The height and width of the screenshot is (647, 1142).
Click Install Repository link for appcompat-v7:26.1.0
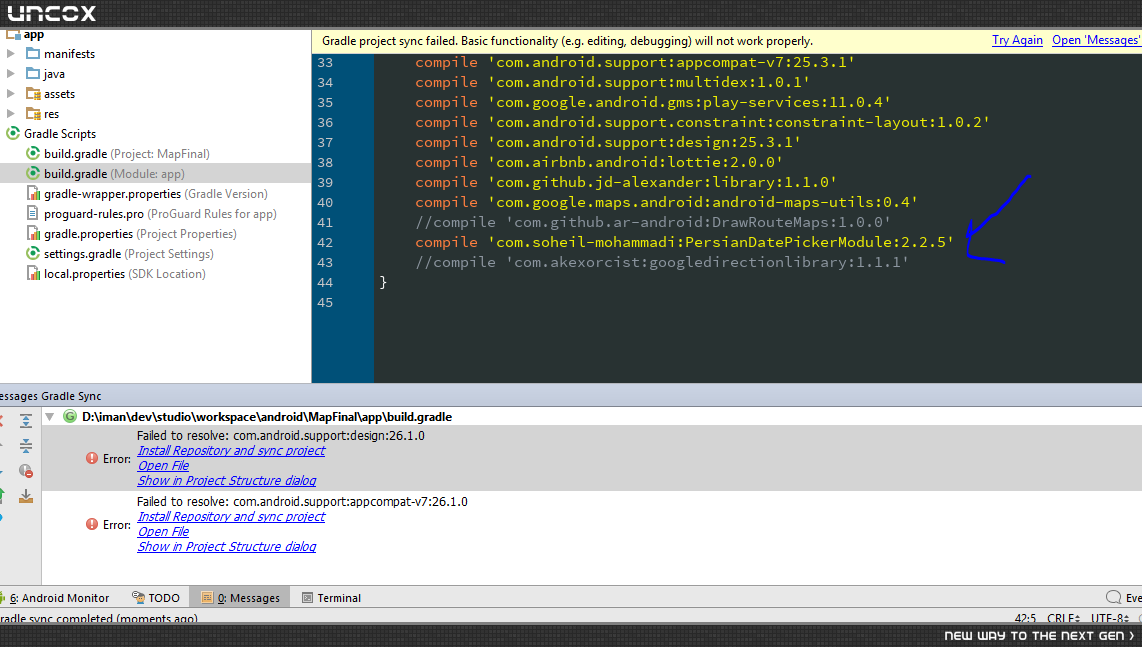tap(231, 517)
